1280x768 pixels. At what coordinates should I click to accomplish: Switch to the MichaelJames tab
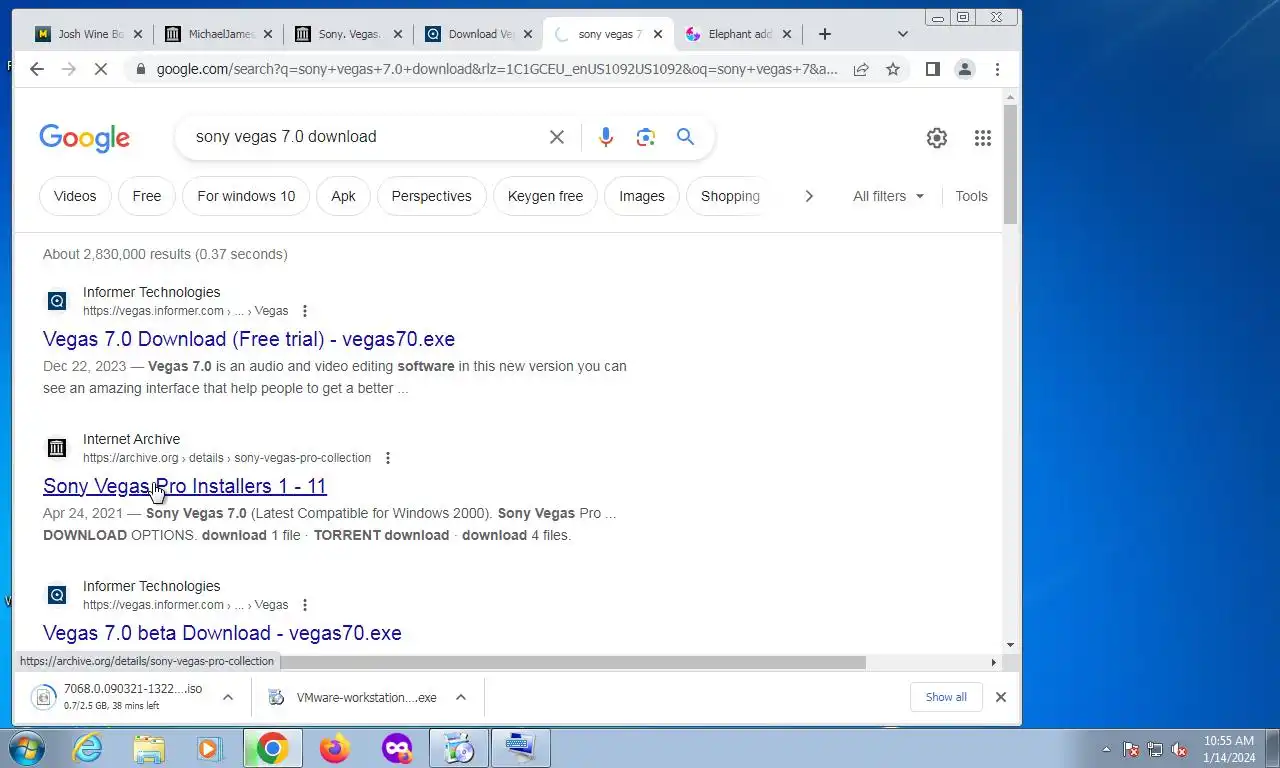[219, 34]
